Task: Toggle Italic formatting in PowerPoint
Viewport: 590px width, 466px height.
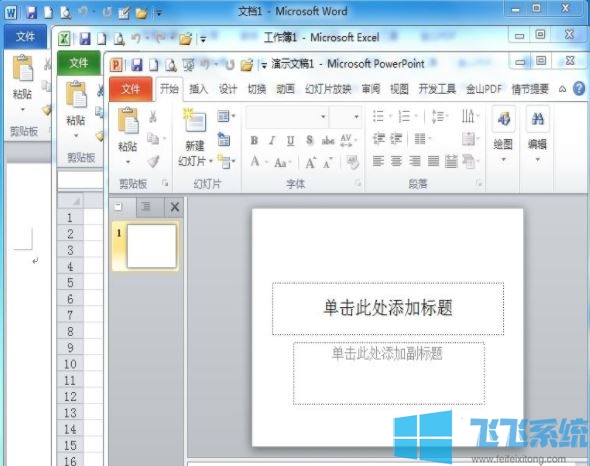Action: pyautogui.click(x=272, y=140)
